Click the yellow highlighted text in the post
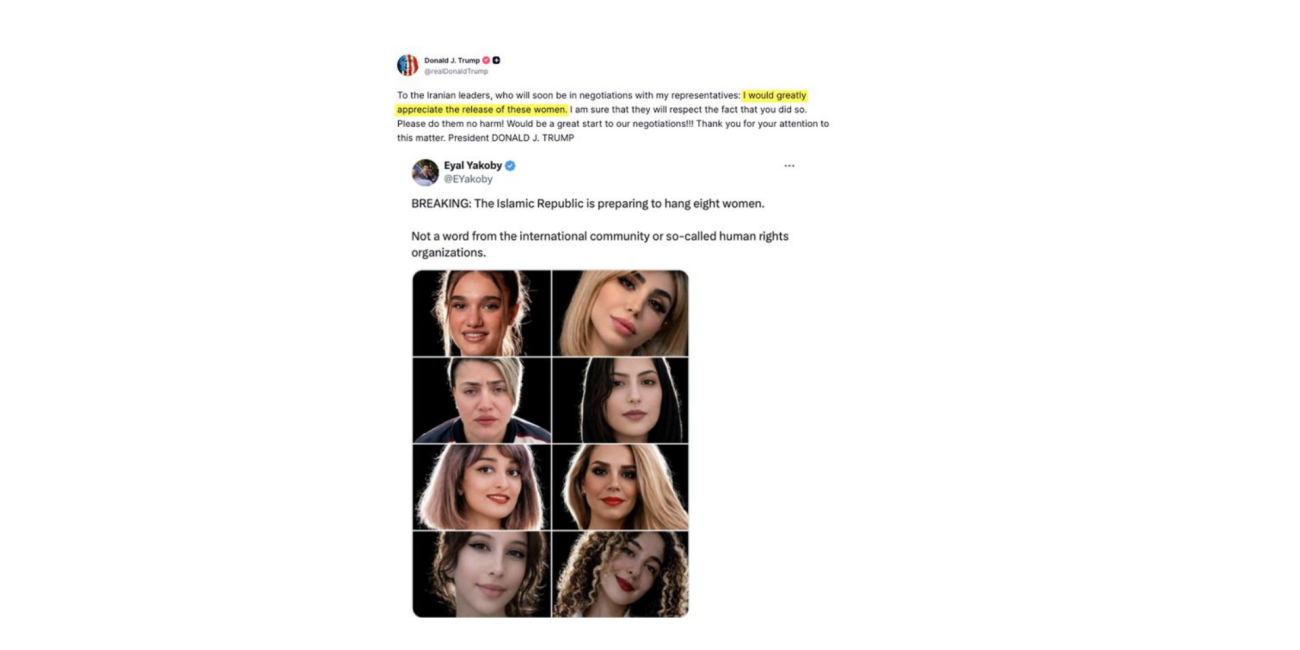Screen dimensions: 1300x650 pos(774,96)
